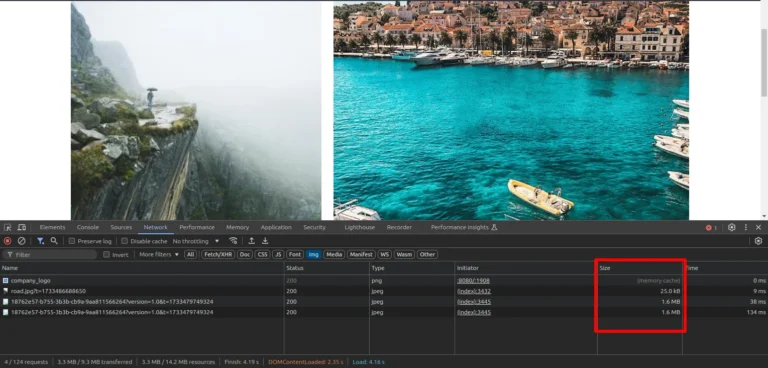Deselect the active Img type filter
The height and width of the screenshot is (368, 768).
pyautogui.click(x=313, y=254)
